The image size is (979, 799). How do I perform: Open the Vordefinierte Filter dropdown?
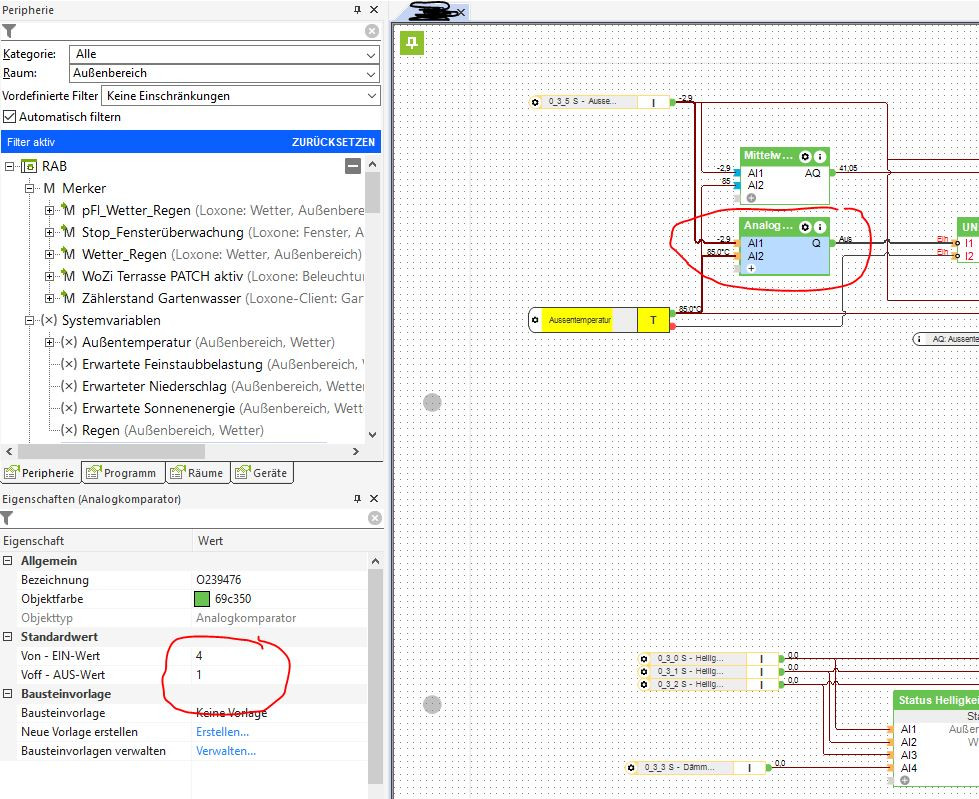coord(240,96)
